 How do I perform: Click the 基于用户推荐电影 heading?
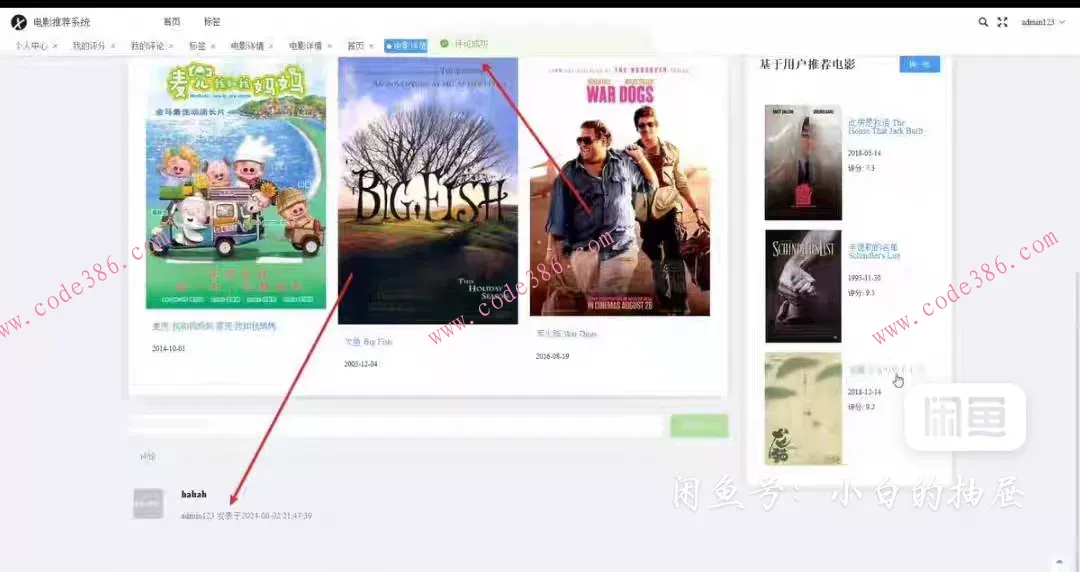point(807,64)
